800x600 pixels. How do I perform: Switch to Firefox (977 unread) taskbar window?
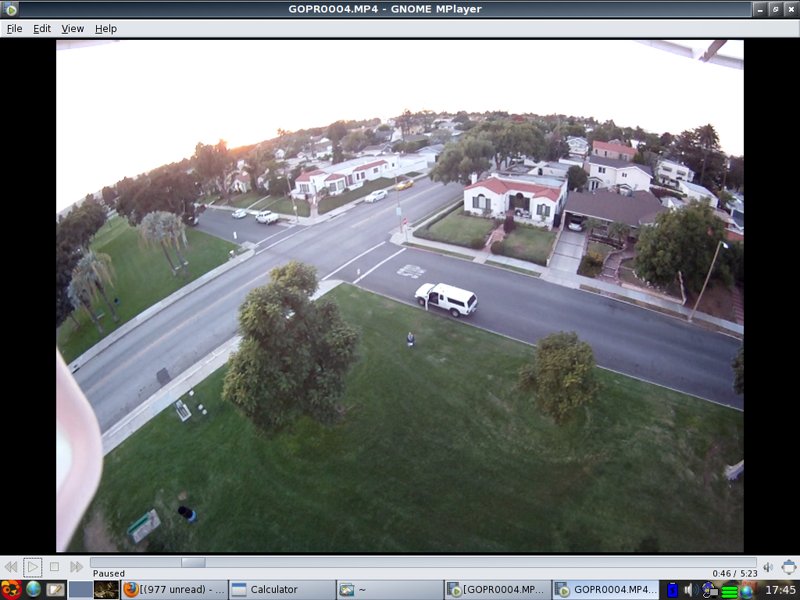click(x=173, y=590)
